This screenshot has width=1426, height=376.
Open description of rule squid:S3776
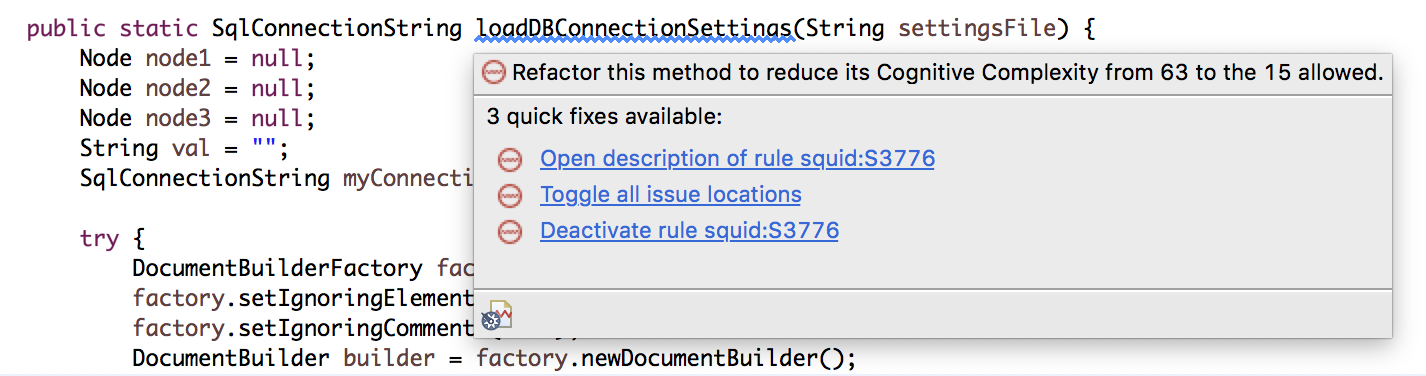(x=737, y=159)
